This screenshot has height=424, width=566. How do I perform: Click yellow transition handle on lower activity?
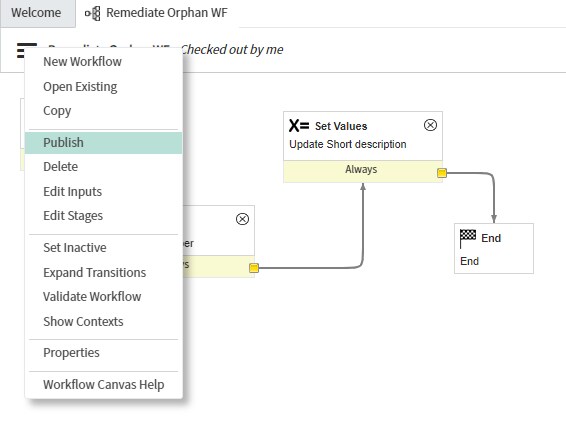pyautogui.click(x=254, y=268)
